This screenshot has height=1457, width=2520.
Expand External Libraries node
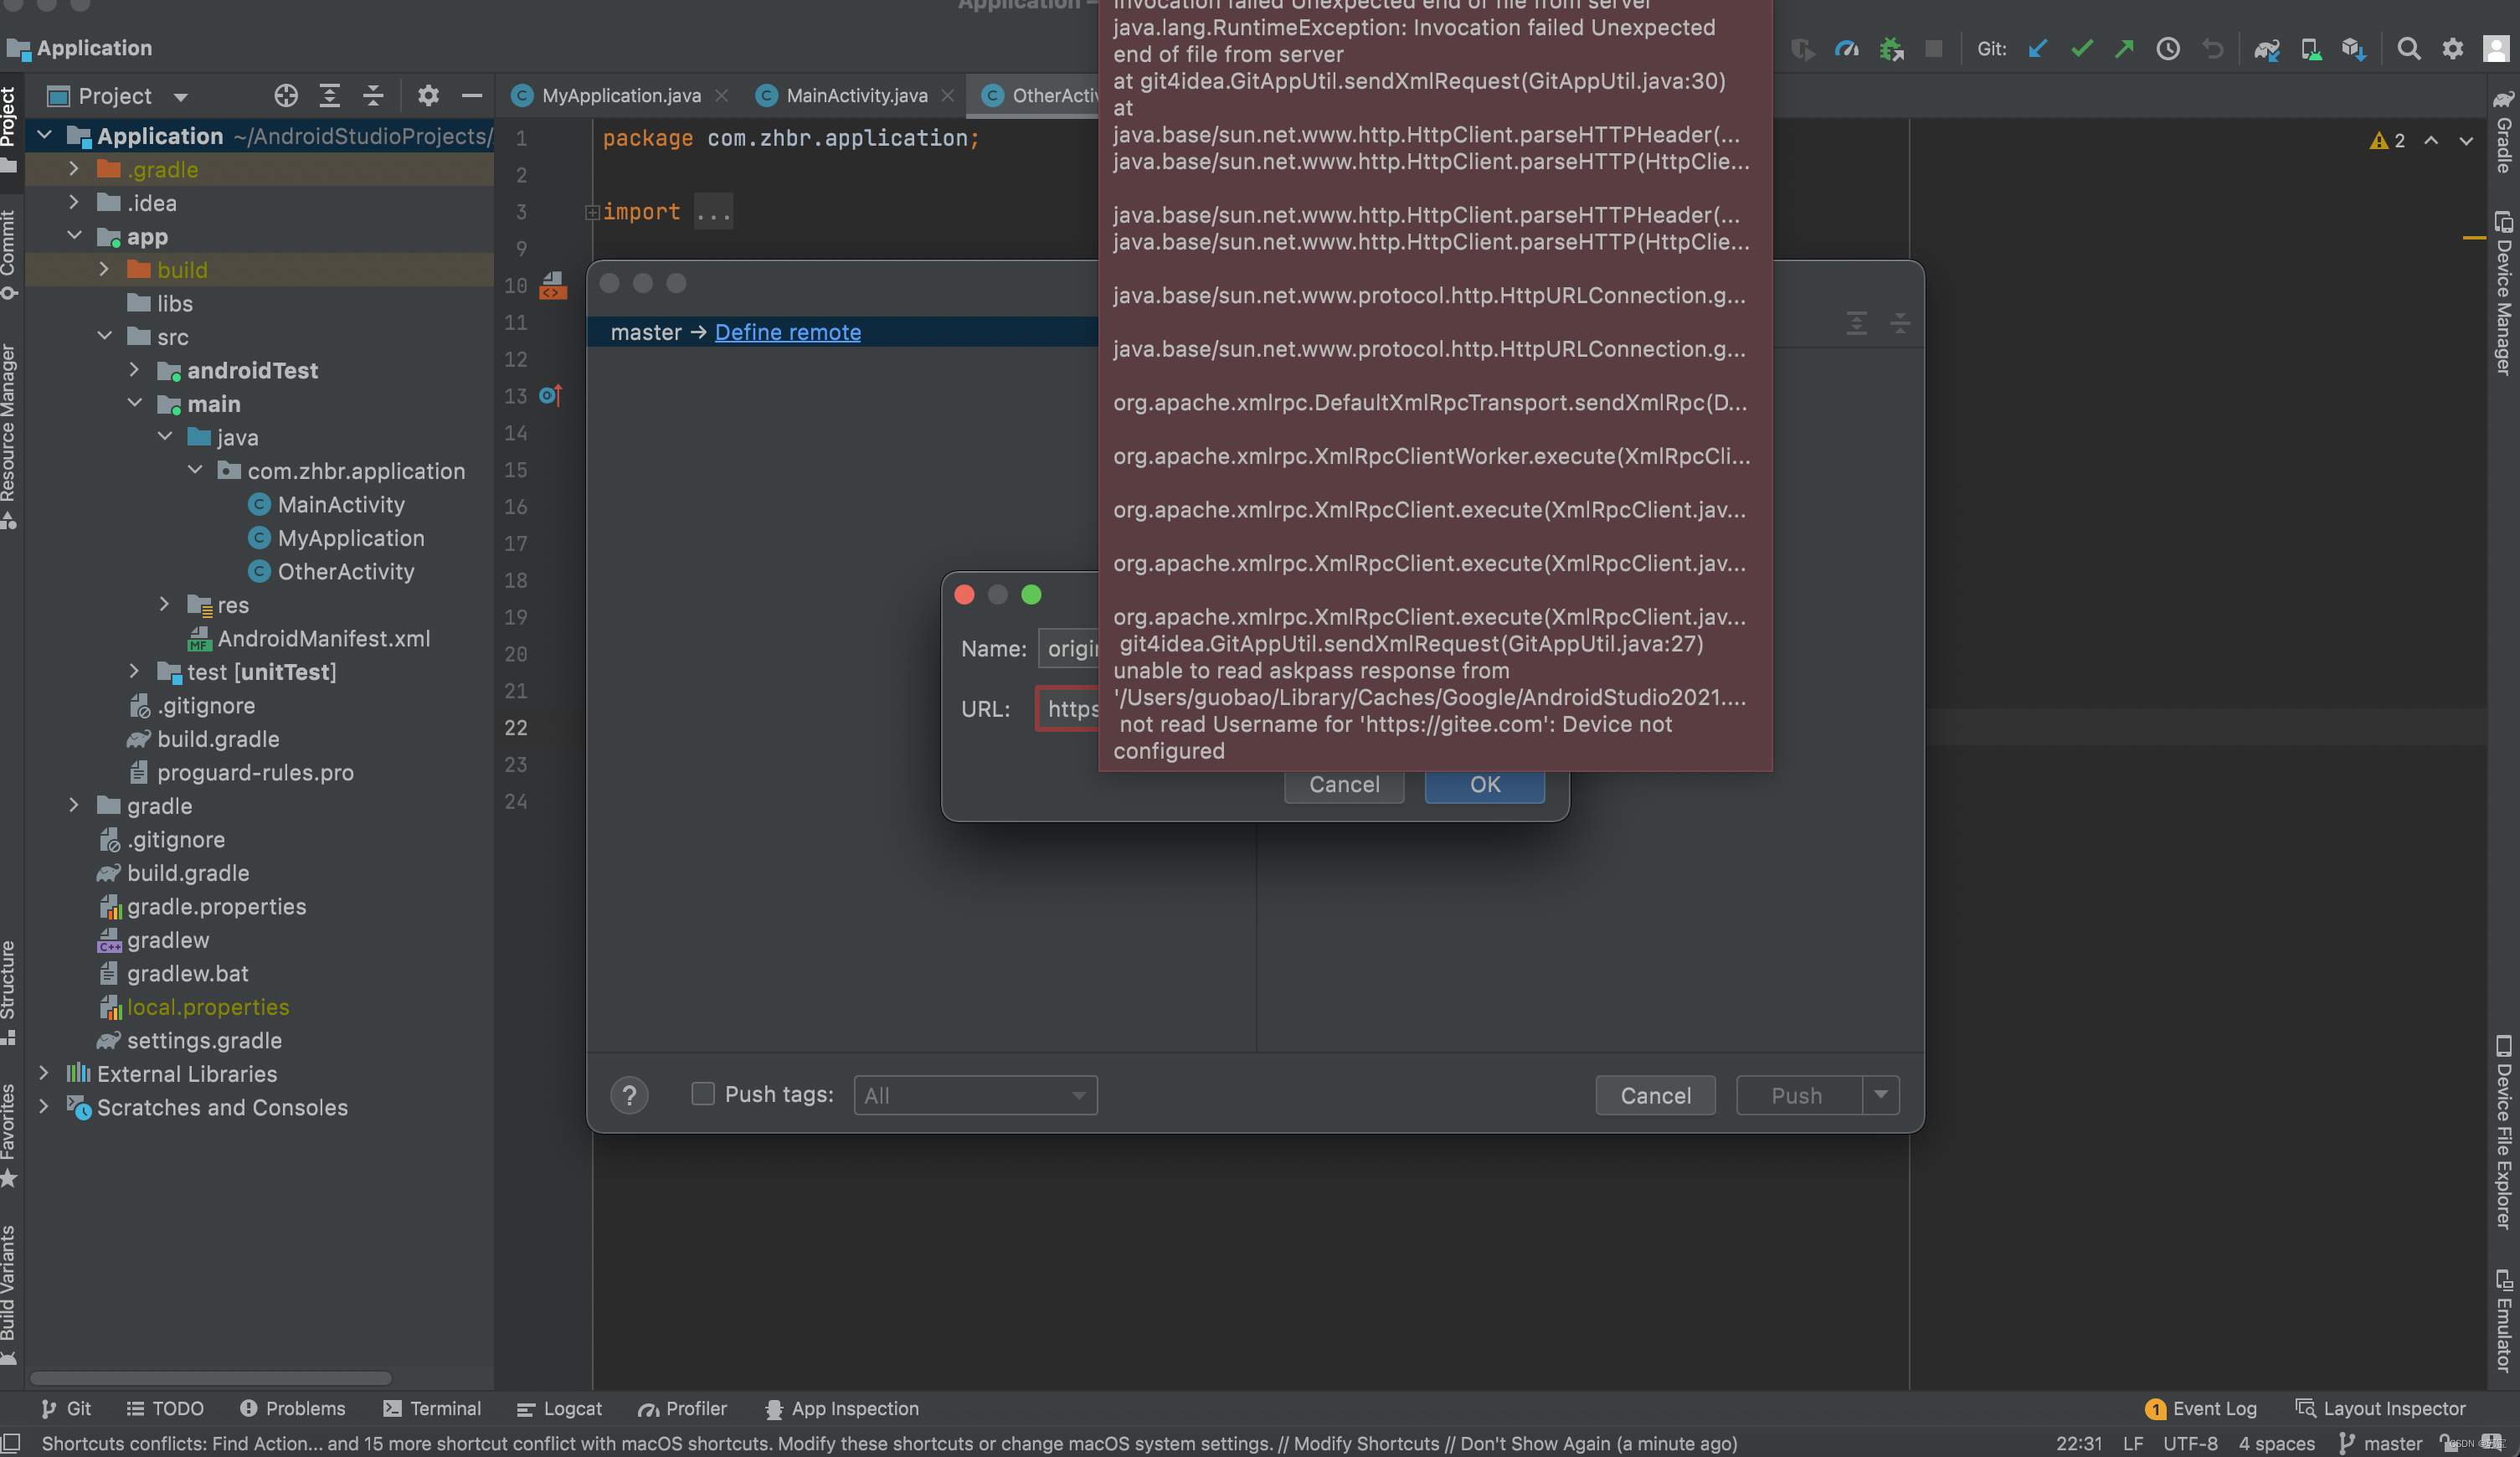(43, 1073)
